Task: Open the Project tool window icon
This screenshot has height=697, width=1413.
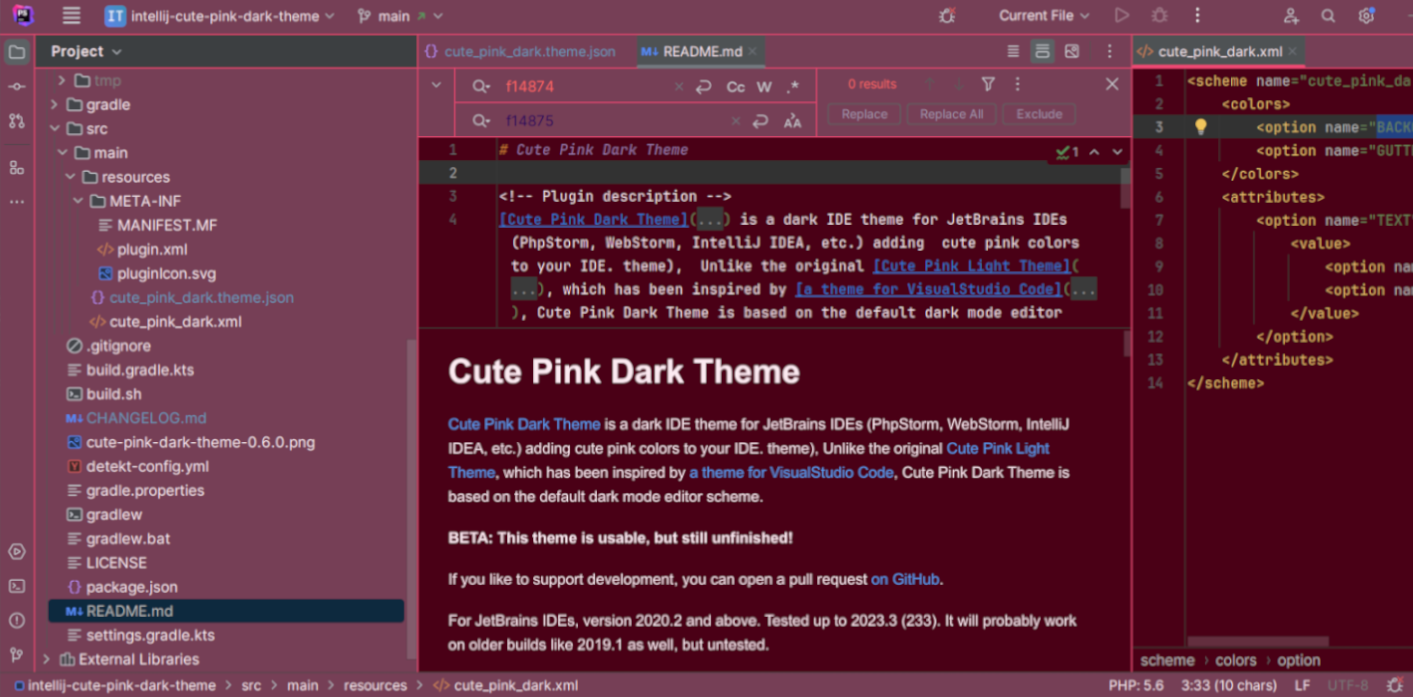Action: [x=17, y=52]
